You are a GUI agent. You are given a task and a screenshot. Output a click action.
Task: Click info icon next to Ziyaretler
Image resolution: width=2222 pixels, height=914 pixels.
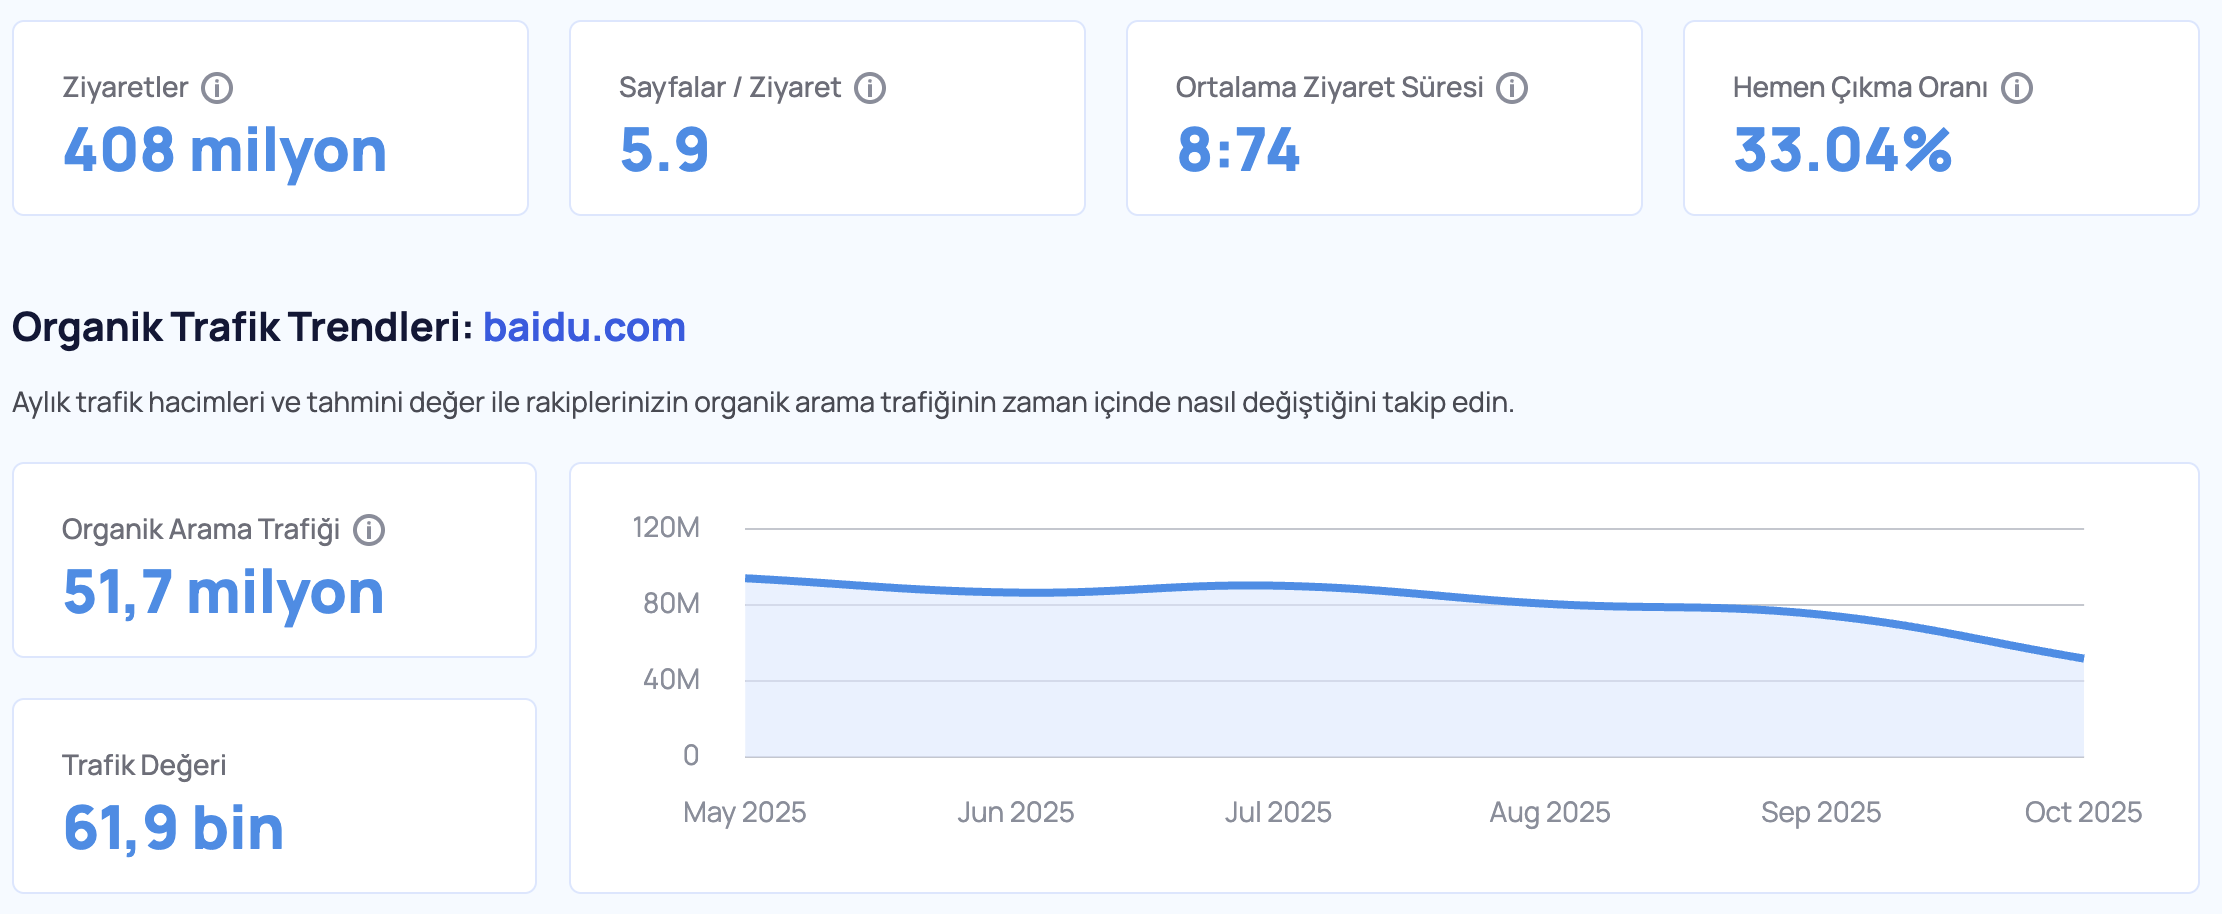[217, 88]
